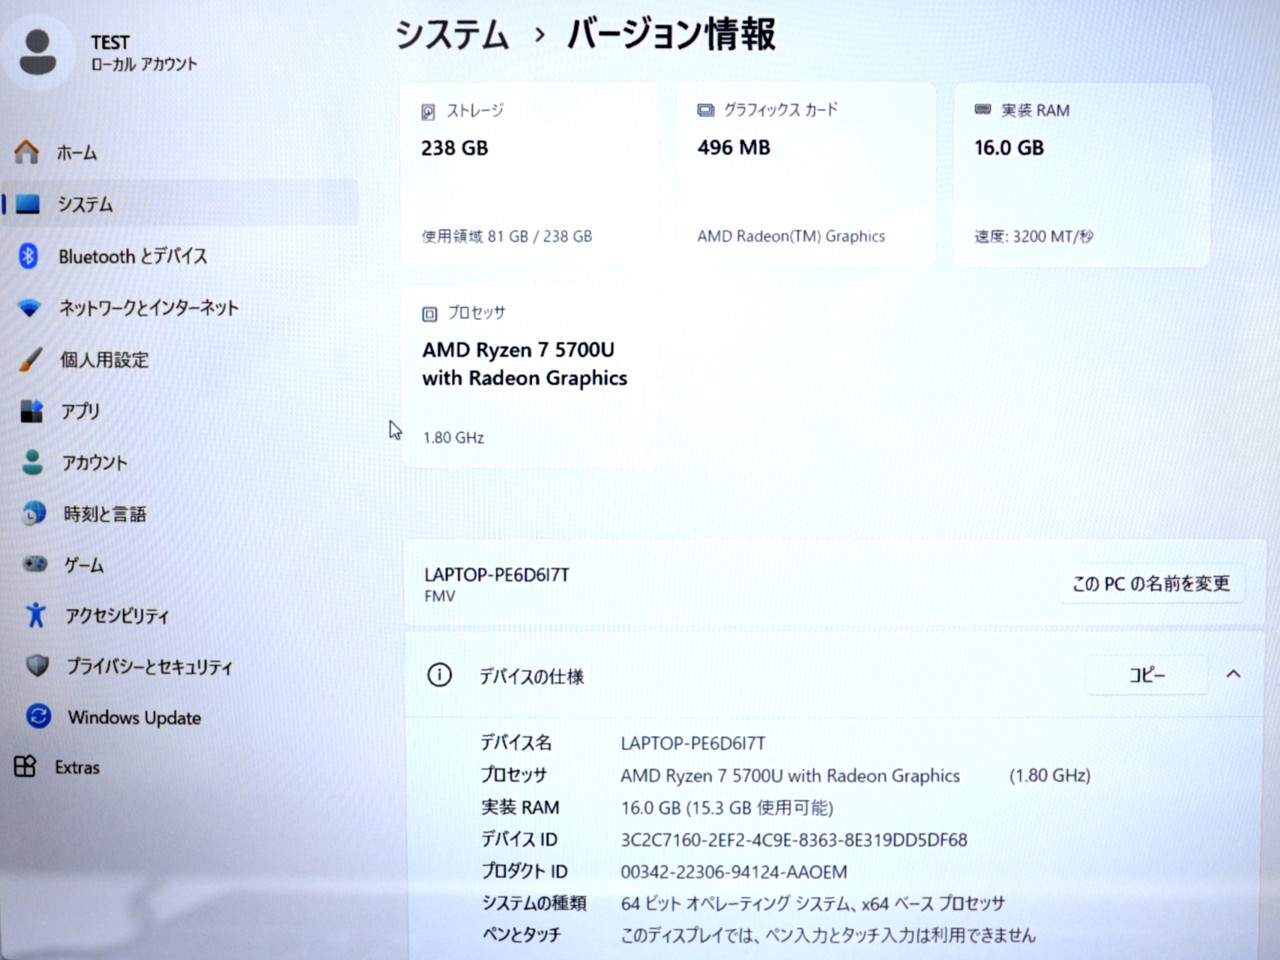
Task: Click the TEST local account profile picture
Action: 38,52
